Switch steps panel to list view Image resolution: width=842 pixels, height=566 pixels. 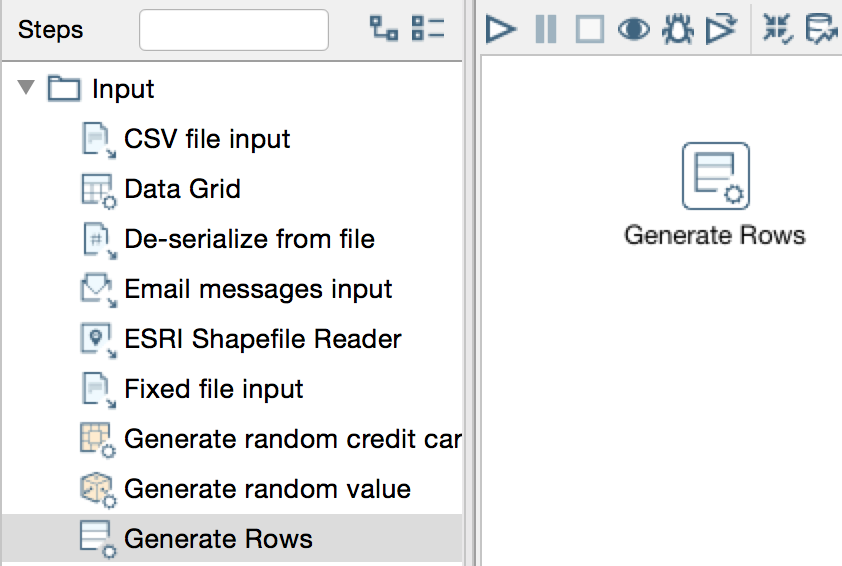click(x=428, y=29)
